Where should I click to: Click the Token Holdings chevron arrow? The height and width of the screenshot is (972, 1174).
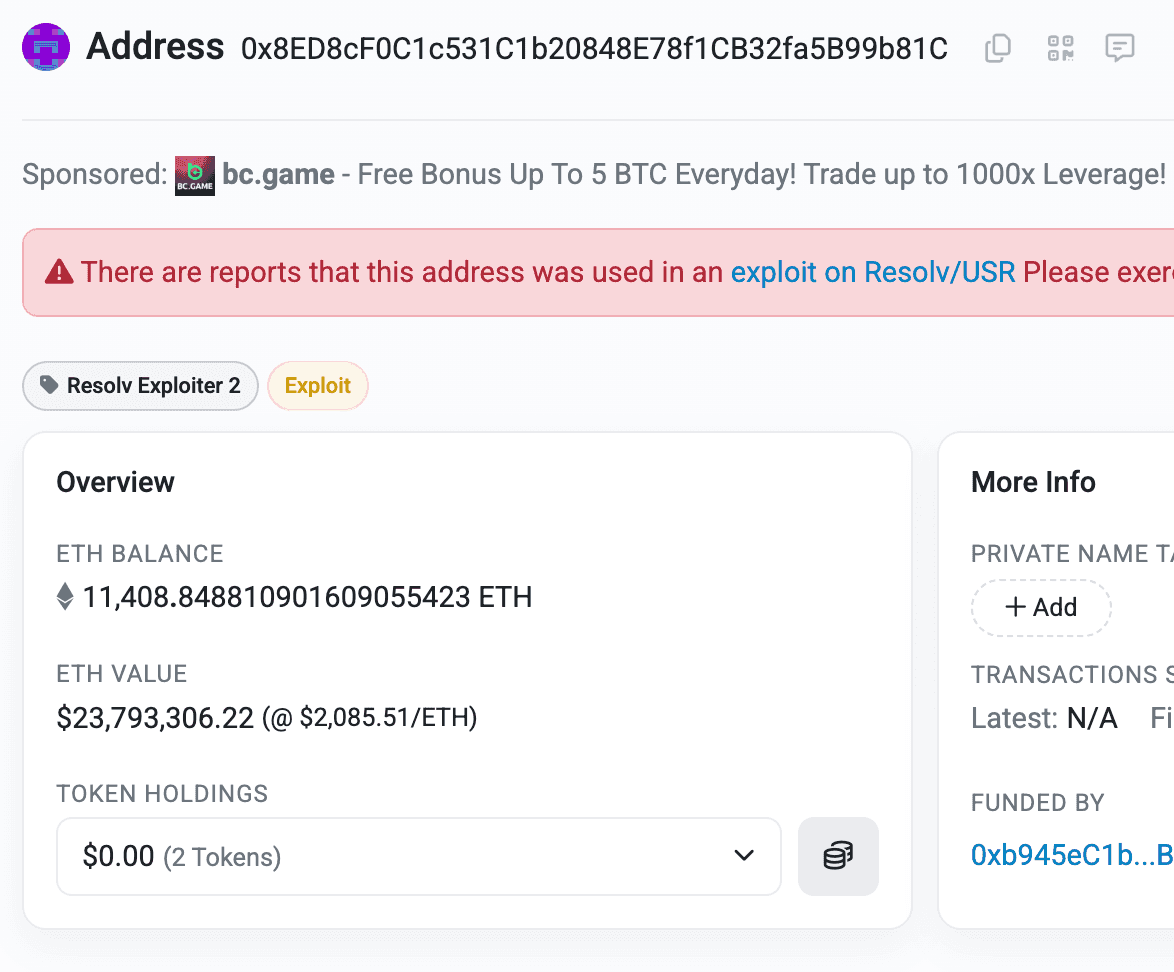coord(743,856)
